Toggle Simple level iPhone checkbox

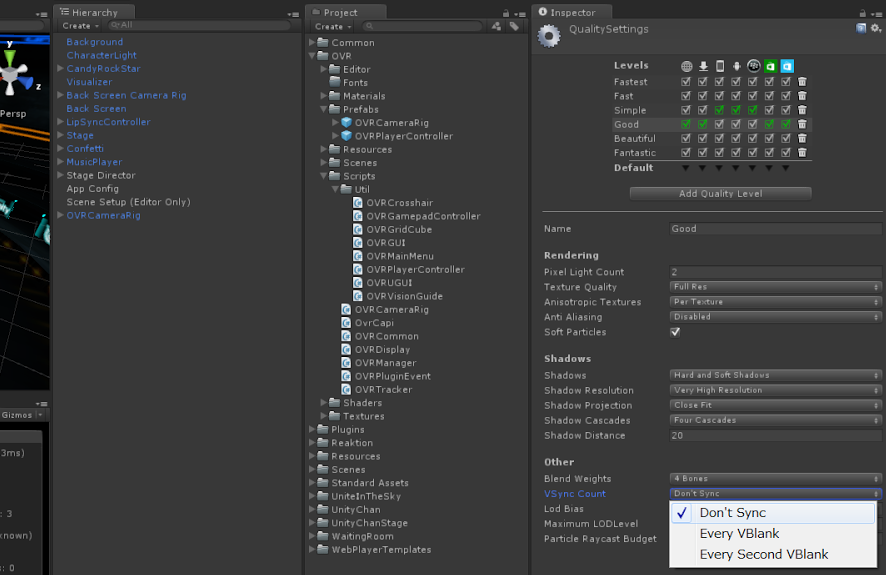coord(719,110)
